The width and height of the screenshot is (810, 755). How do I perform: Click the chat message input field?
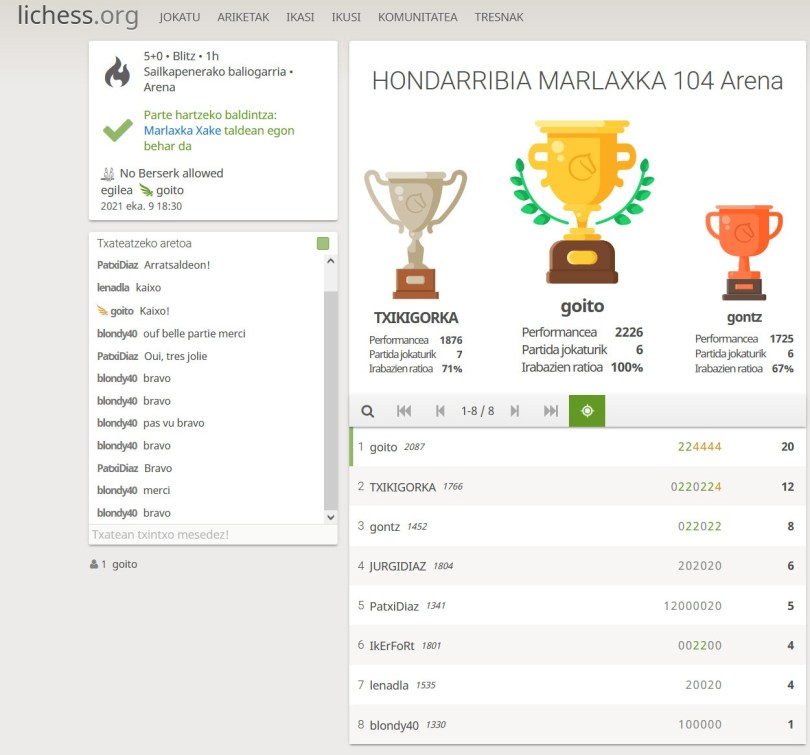coord(212,535)
